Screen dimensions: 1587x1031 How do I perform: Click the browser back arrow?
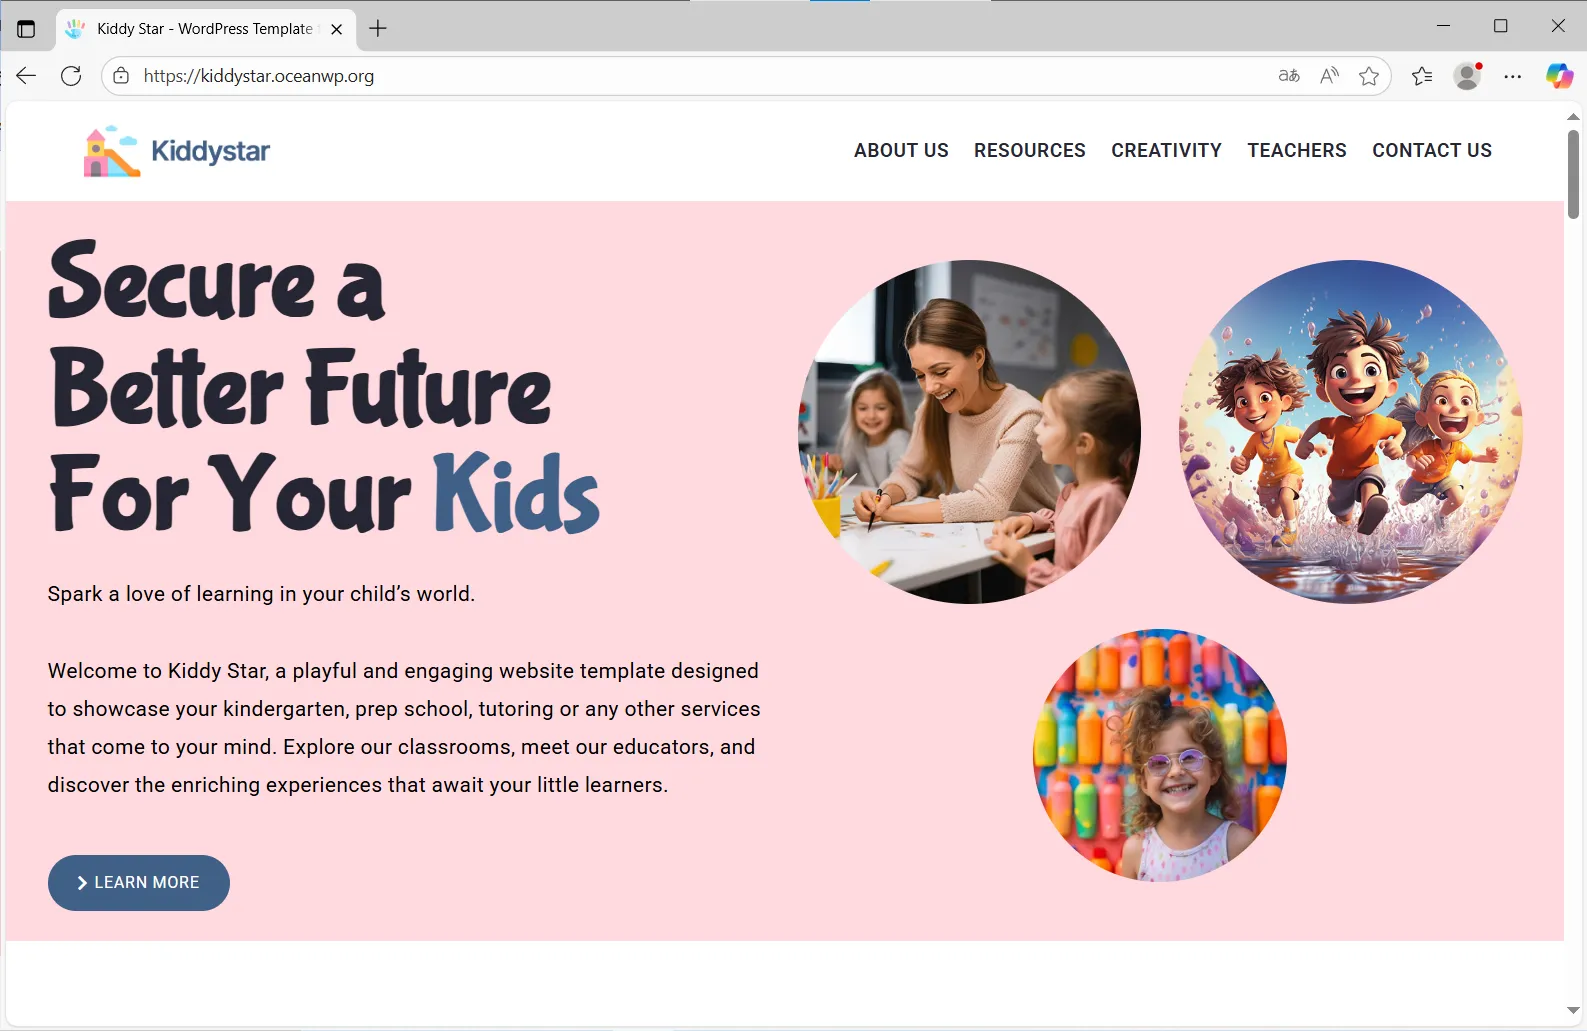coord(26,76)
